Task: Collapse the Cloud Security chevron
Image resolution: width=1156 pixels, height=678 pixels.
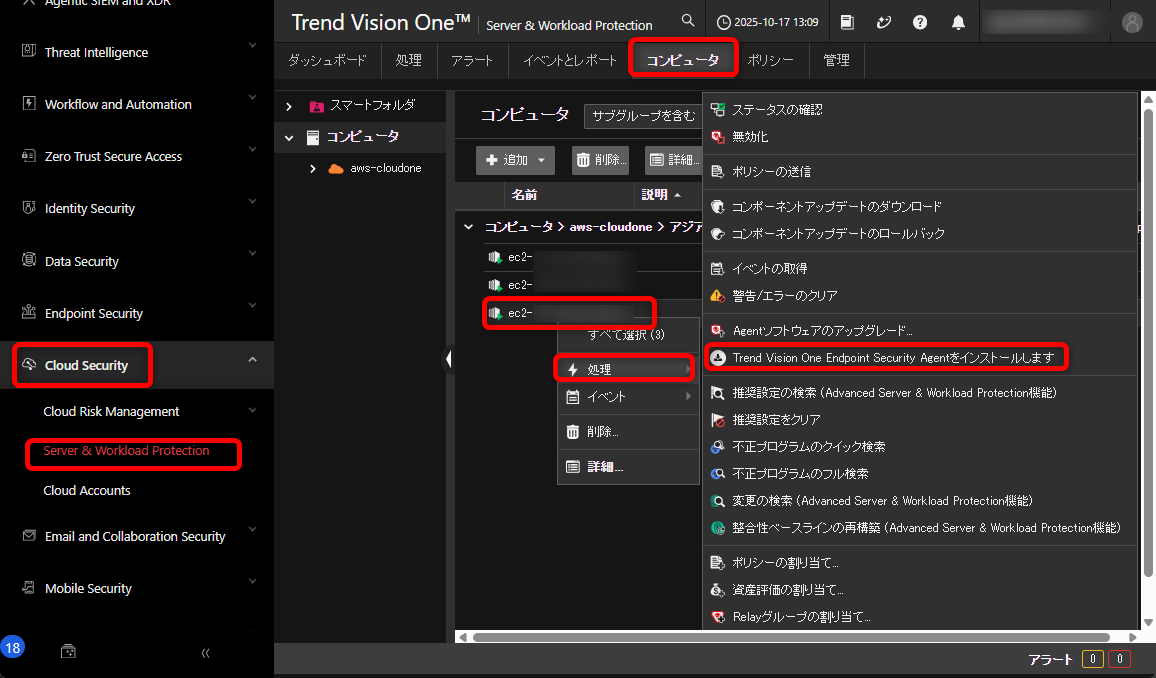Action: (253, 360)
